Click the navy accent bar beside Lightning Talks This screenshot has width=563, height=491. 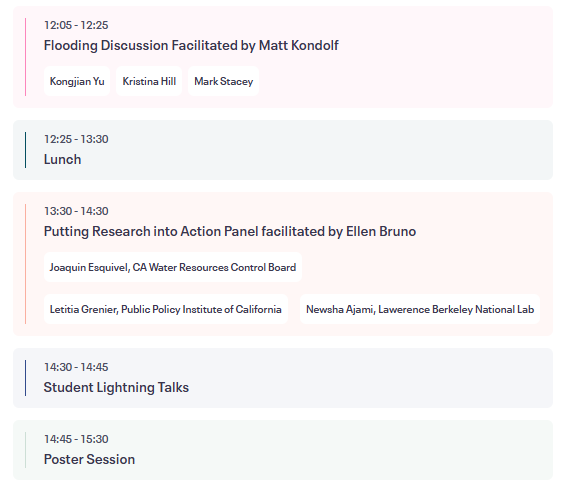25,378
